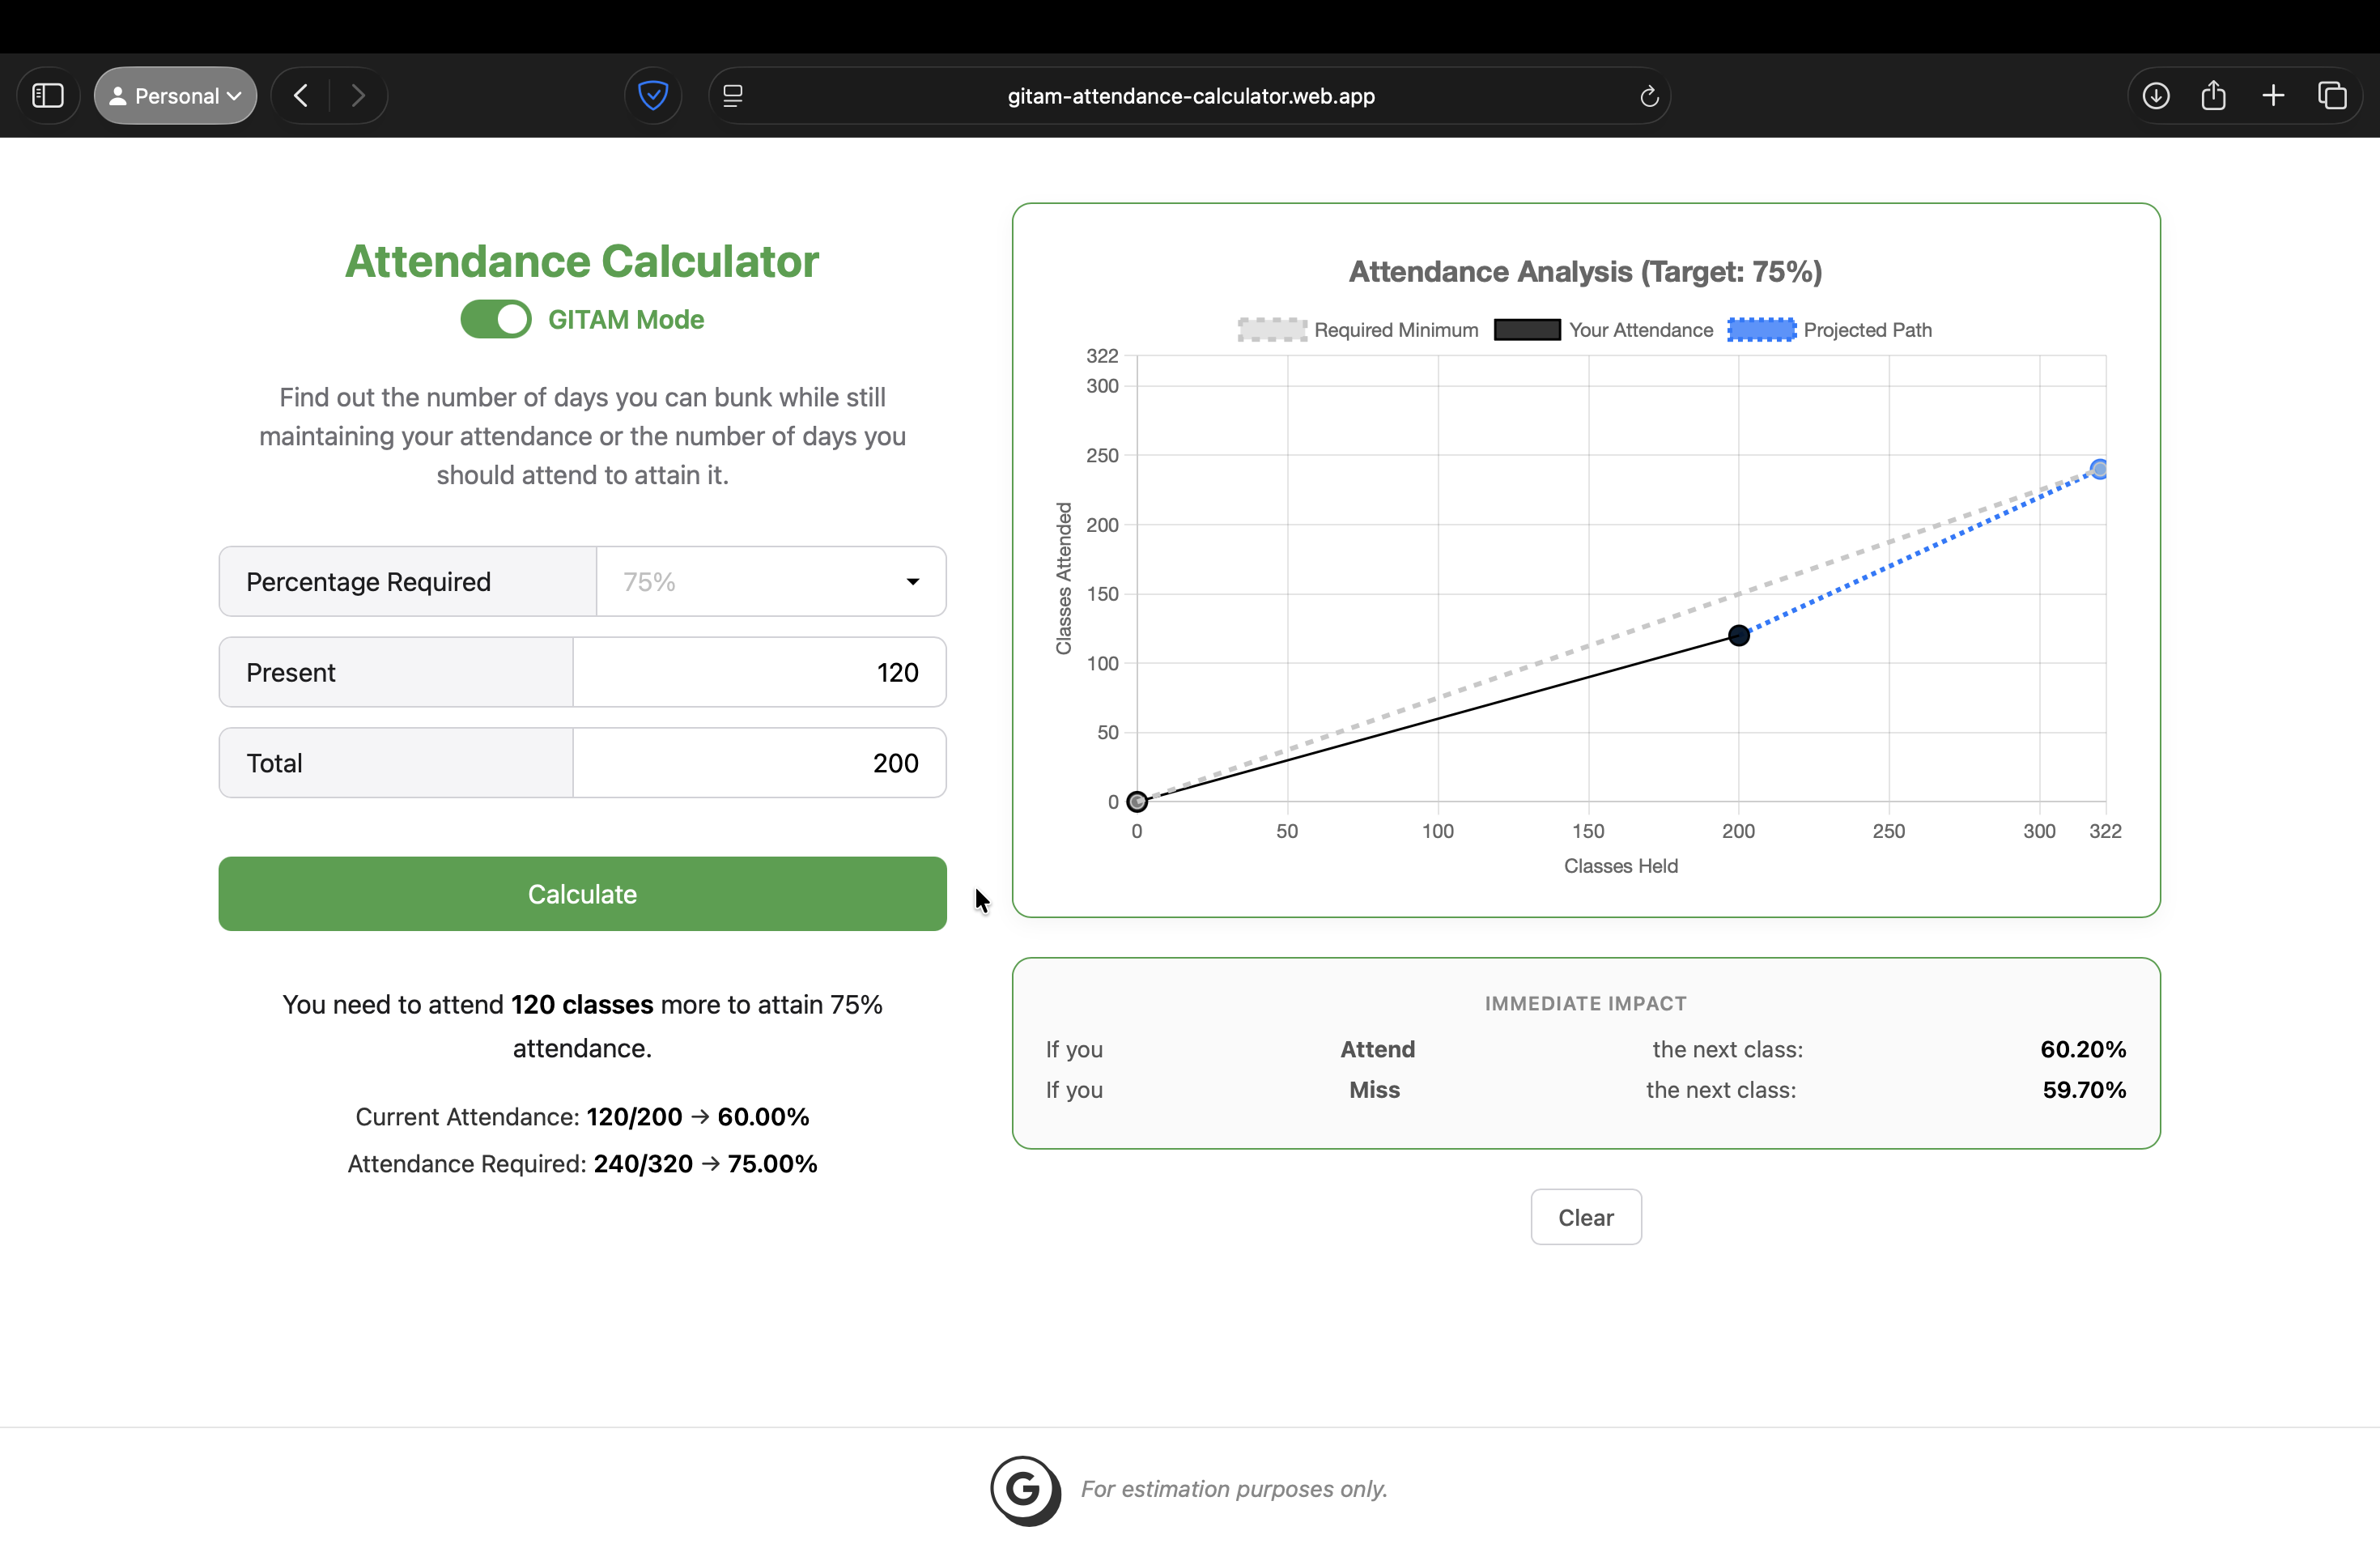
Task: Click the 60.20% attend result value
Action: click(x=2083, y=1049)
